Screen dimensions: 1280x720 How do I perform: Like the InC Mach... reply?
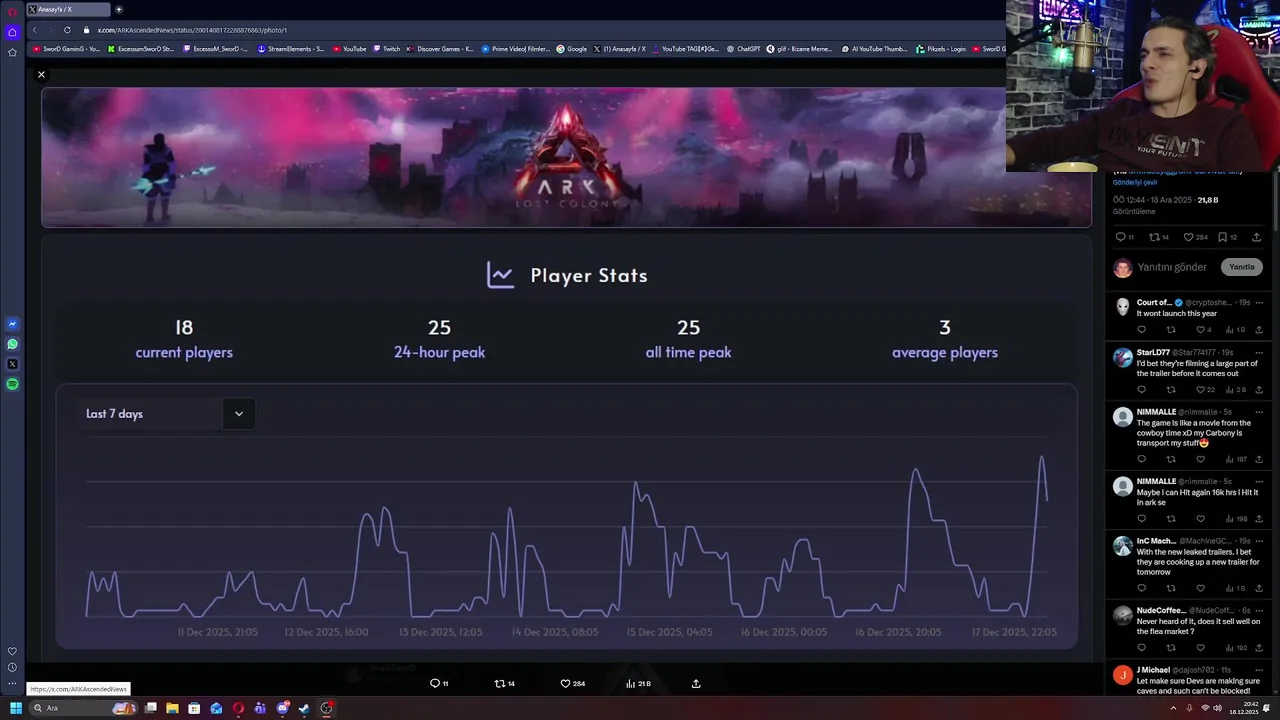point(1201,588)
